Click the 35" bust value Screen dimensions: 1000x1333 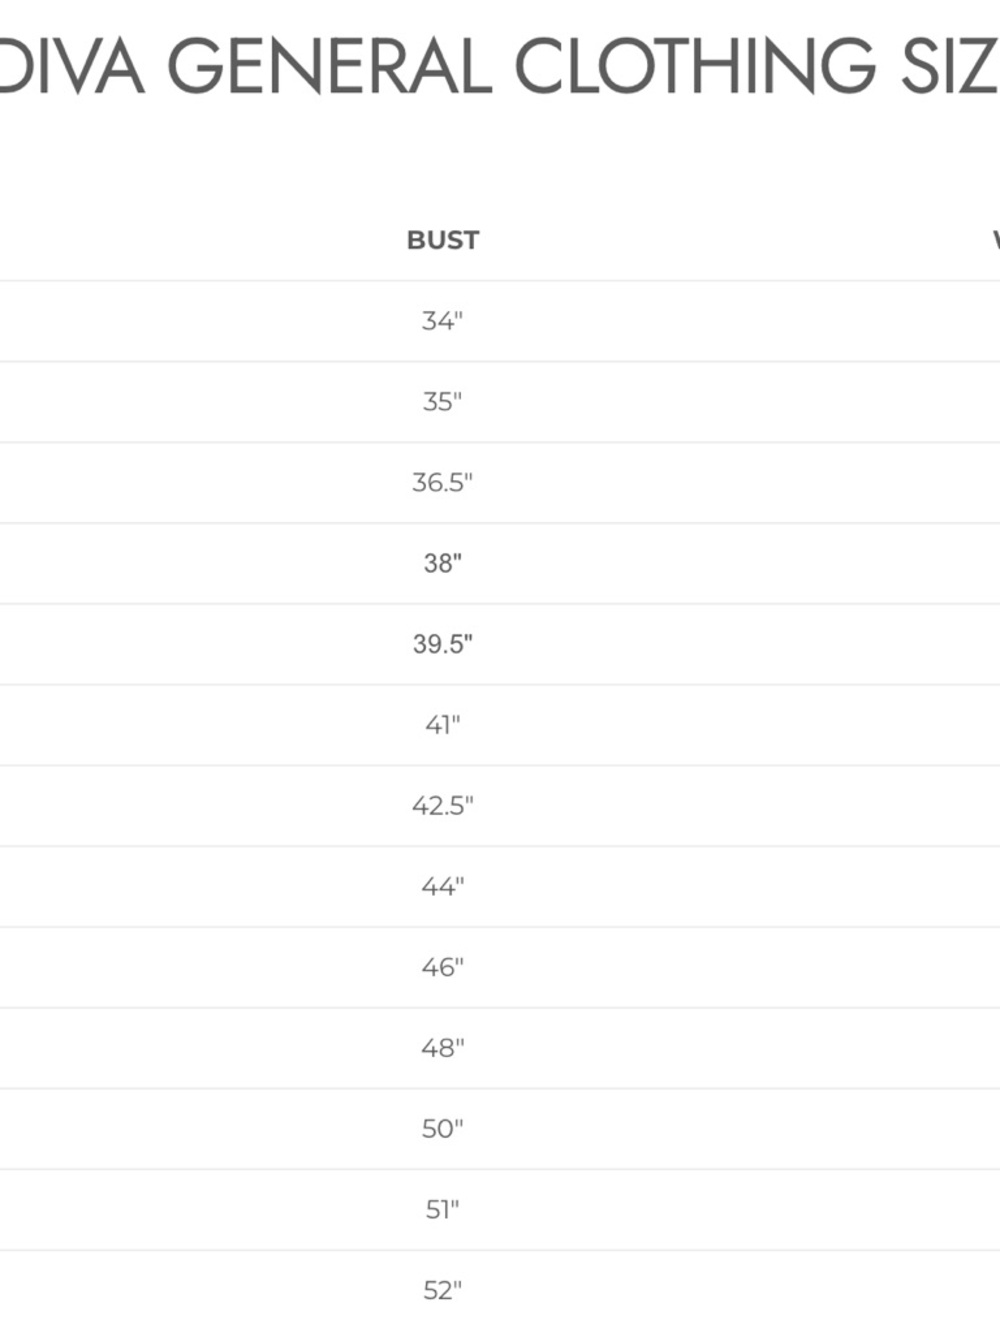[x=442, y=402]
